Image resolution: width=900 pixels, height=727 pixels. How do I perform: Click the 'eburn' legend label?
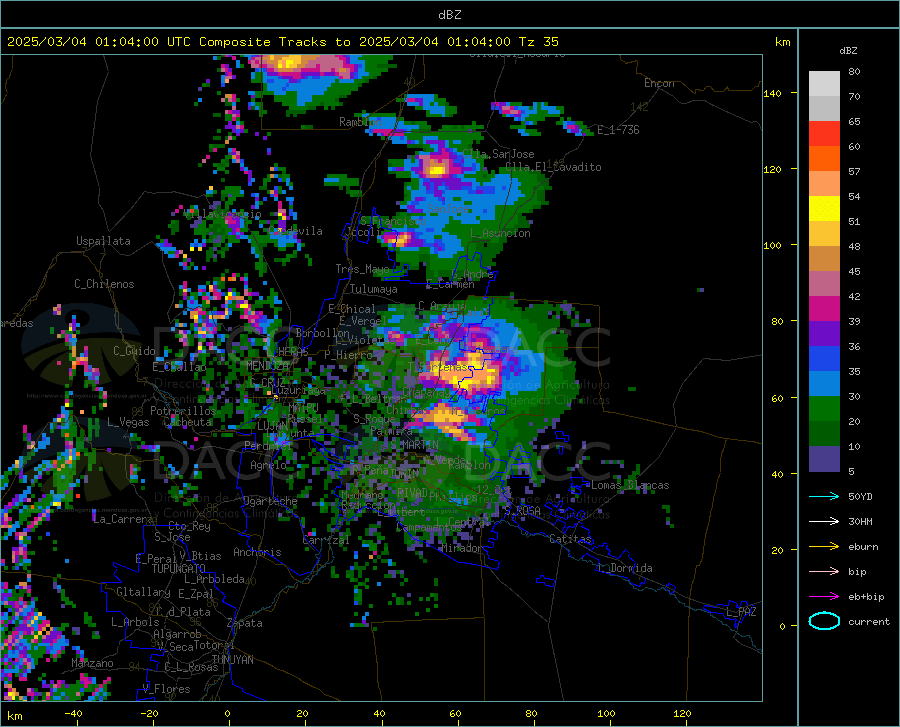(863, 546)
